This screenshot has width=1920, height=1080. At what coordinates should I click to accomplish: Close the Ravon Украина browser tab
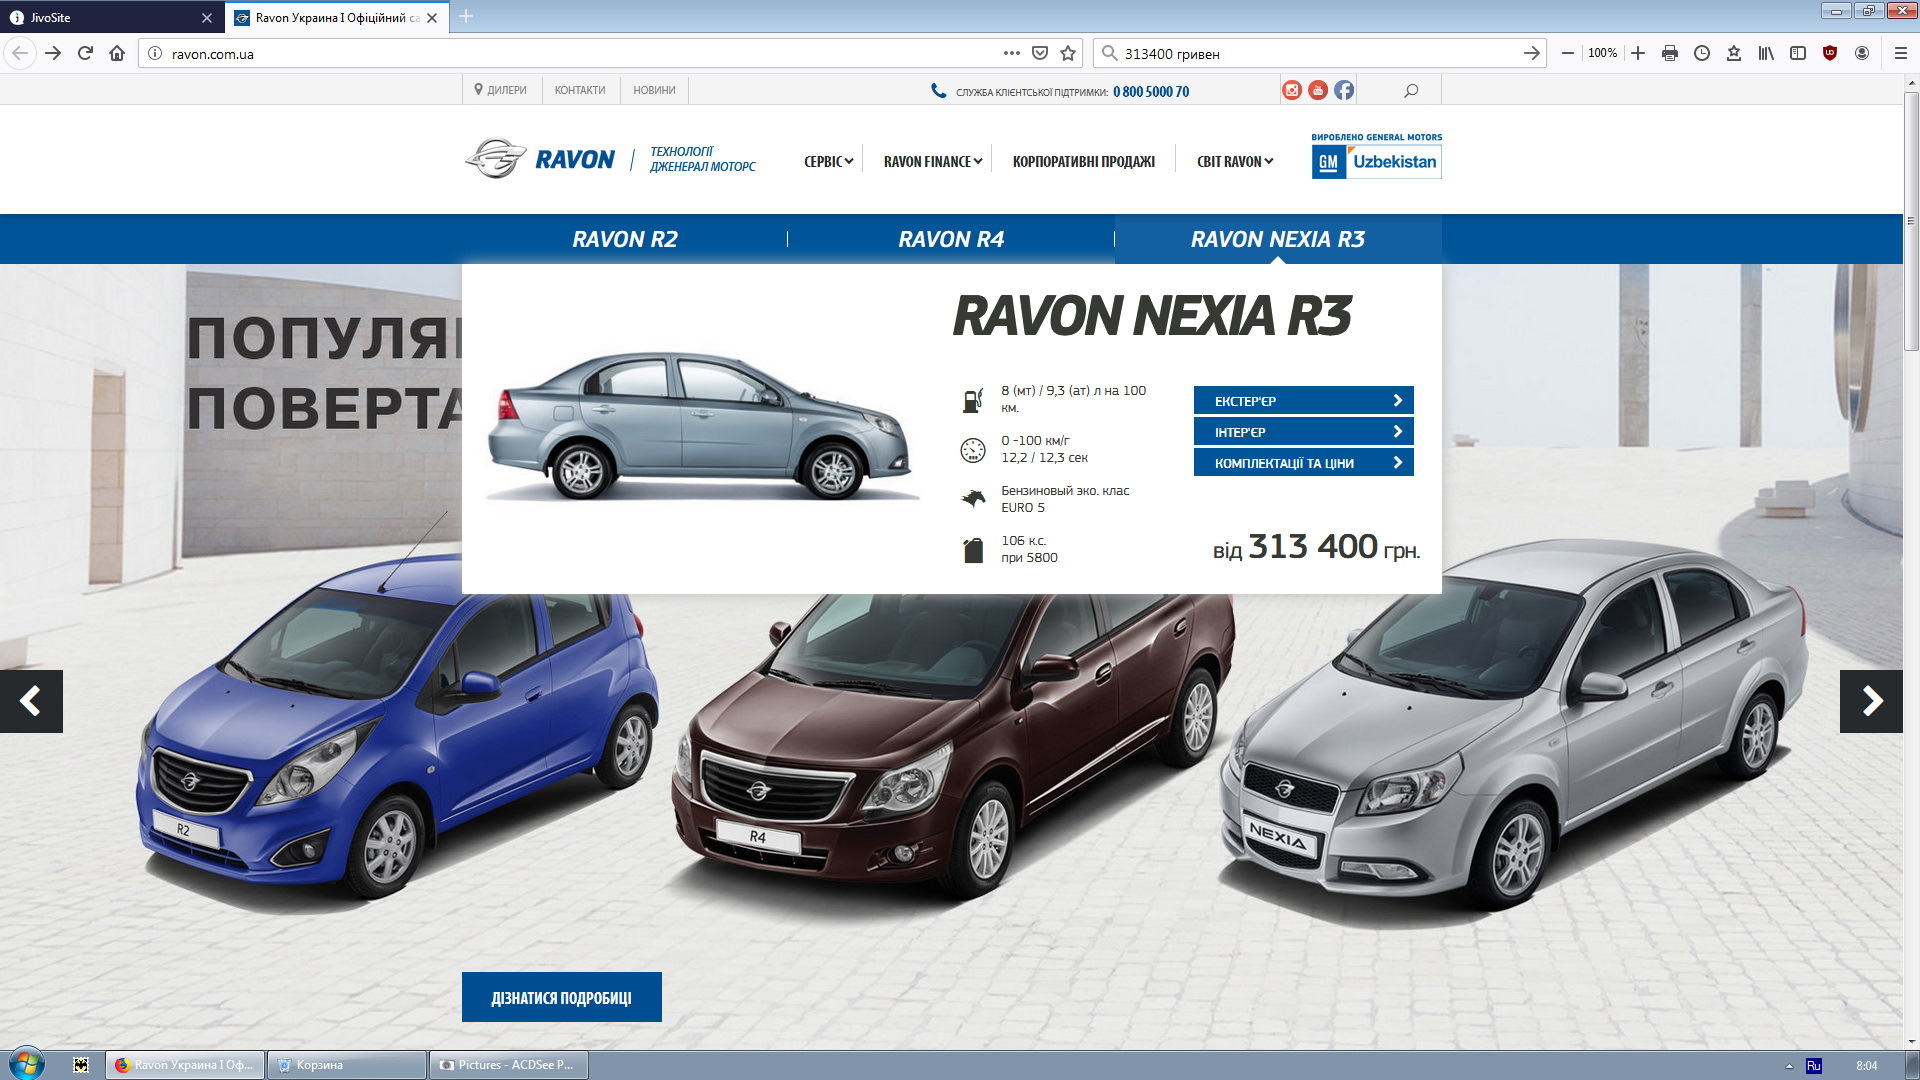click(432, 17)
